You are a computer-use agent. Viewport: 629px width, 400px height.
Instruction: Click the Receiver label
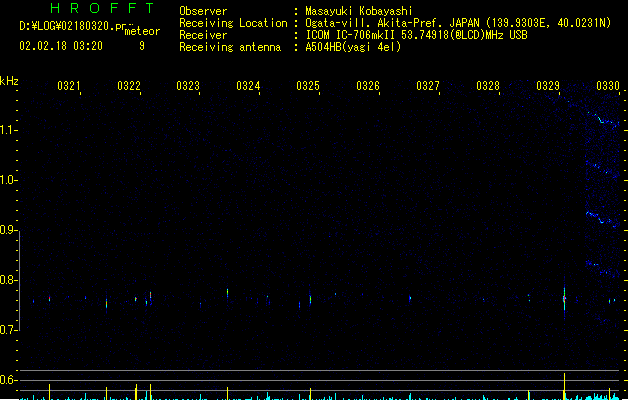(x=203, y=35)
